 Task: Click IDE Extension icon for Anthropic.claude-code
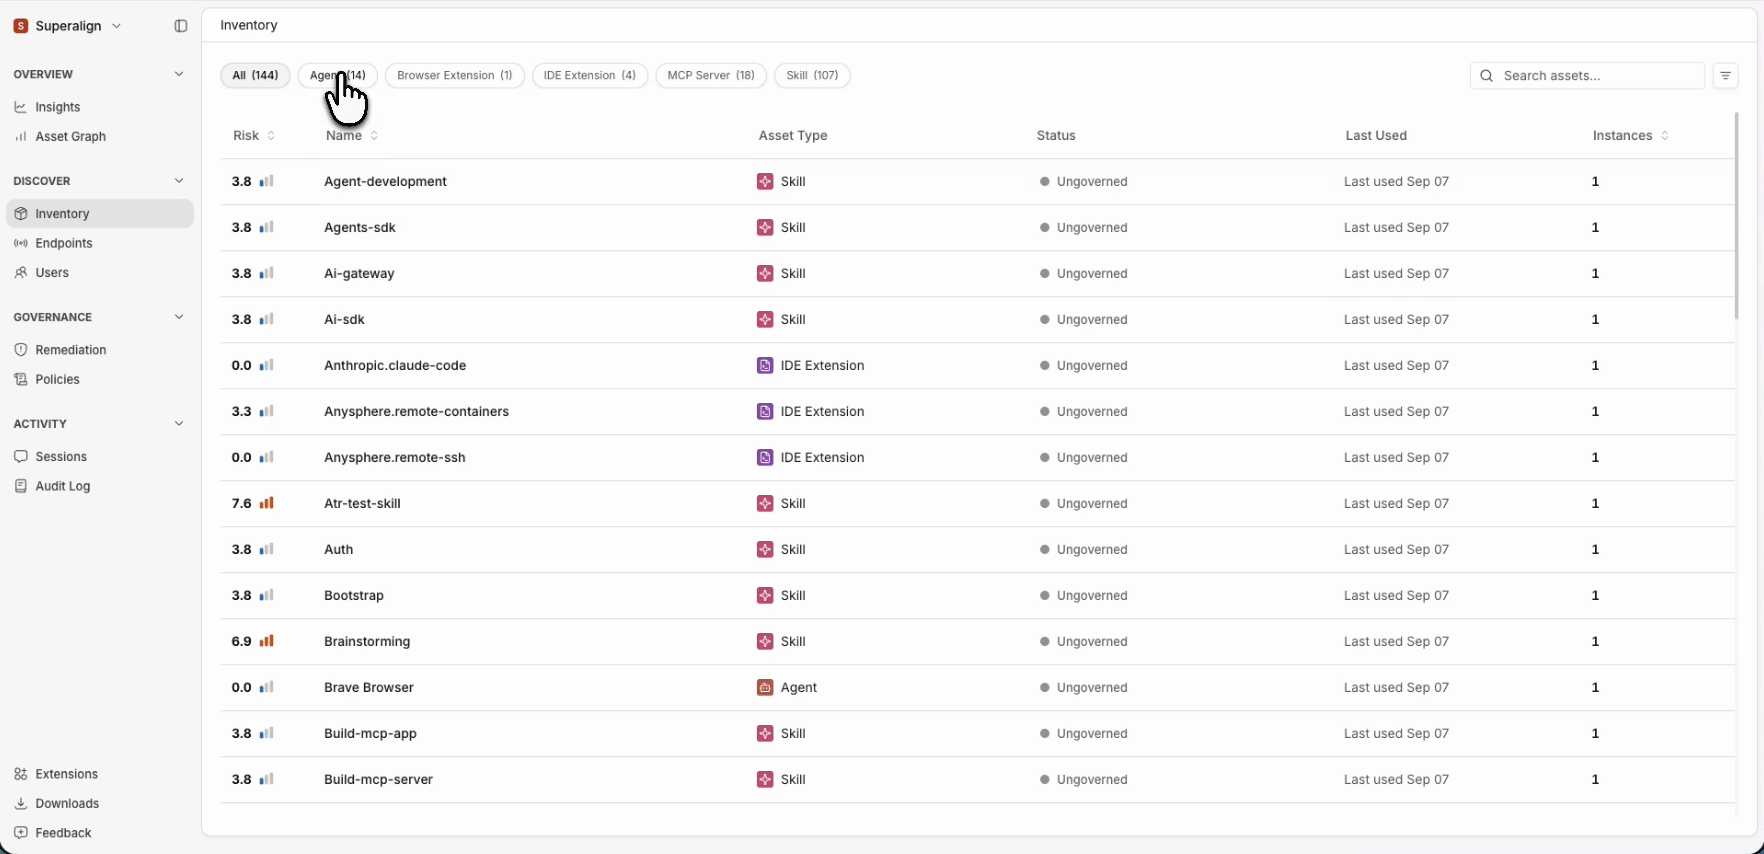[x=765, y=366]
